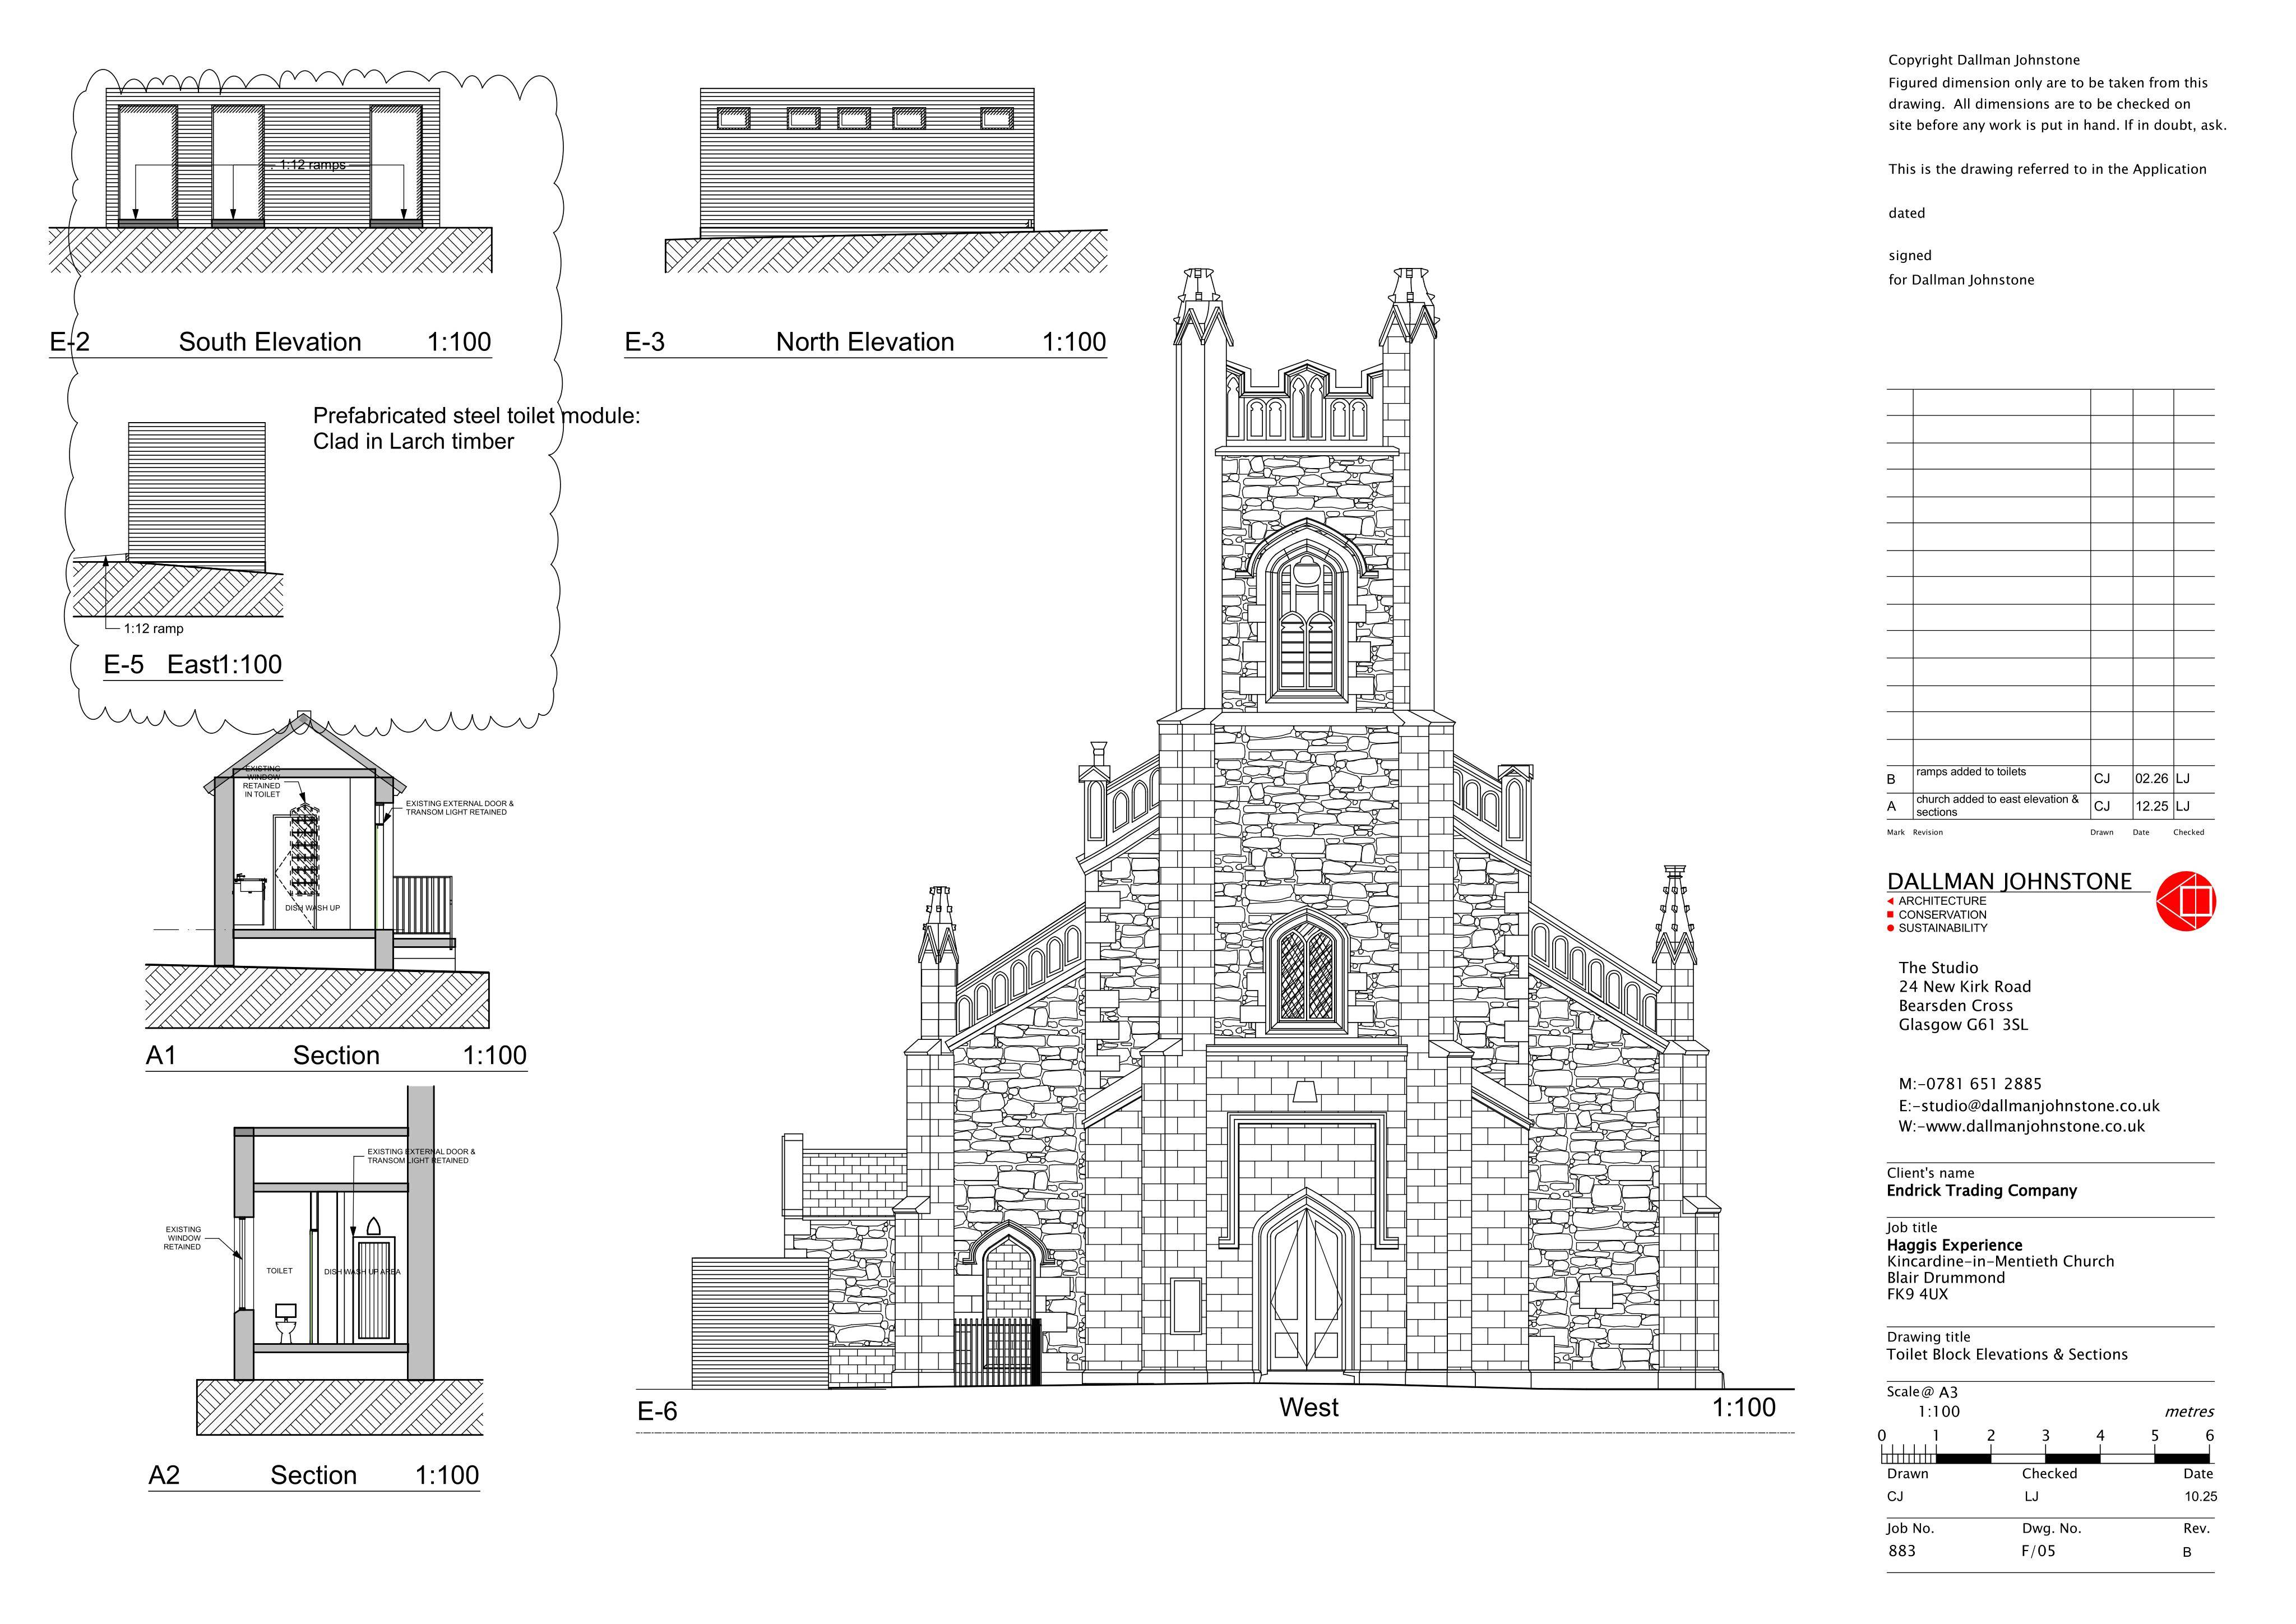Select client name 'Endrick Trading Company'
2296x1624 pixels.
(x=1982, y=1191)
